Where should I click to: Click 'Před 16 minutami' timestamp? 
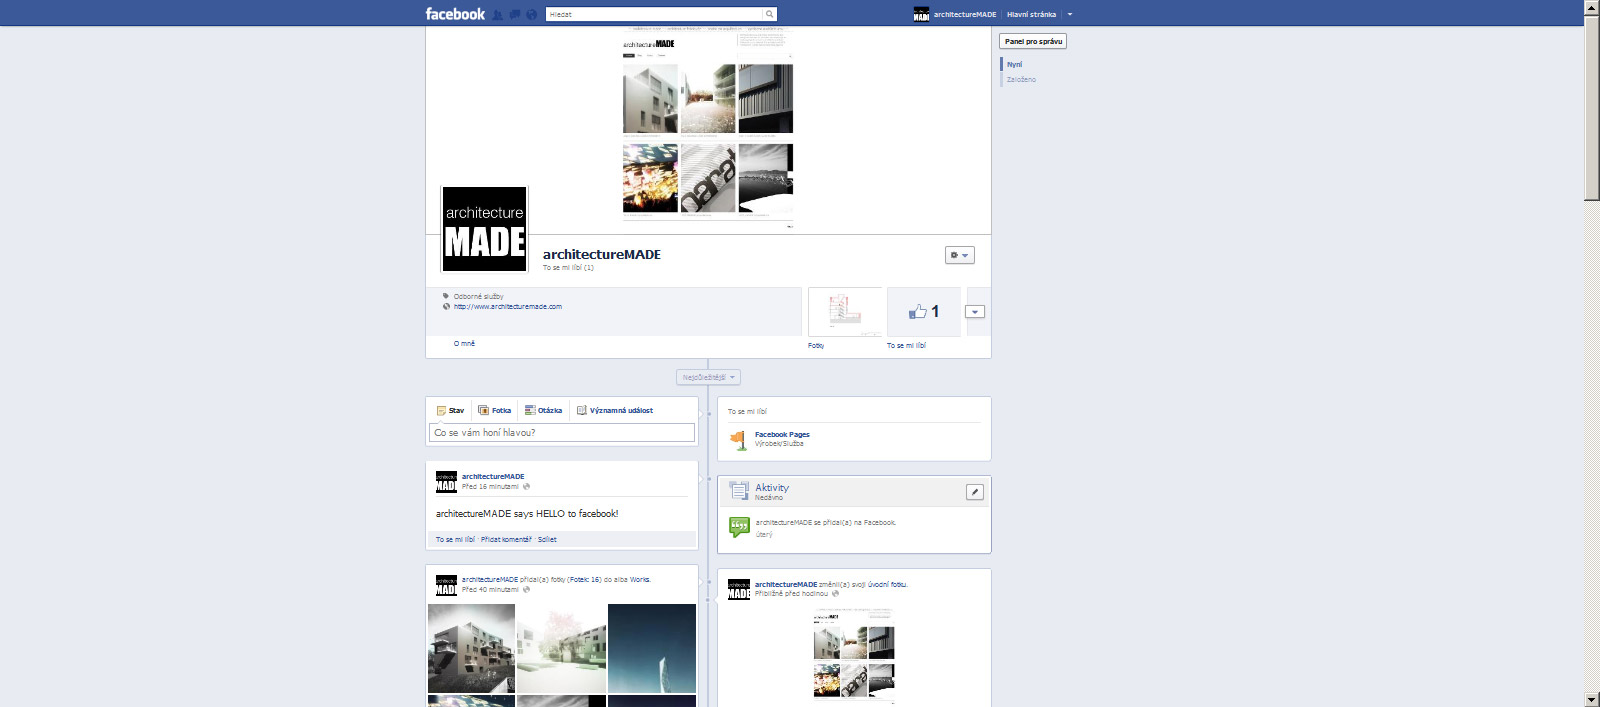click(490, 487)
